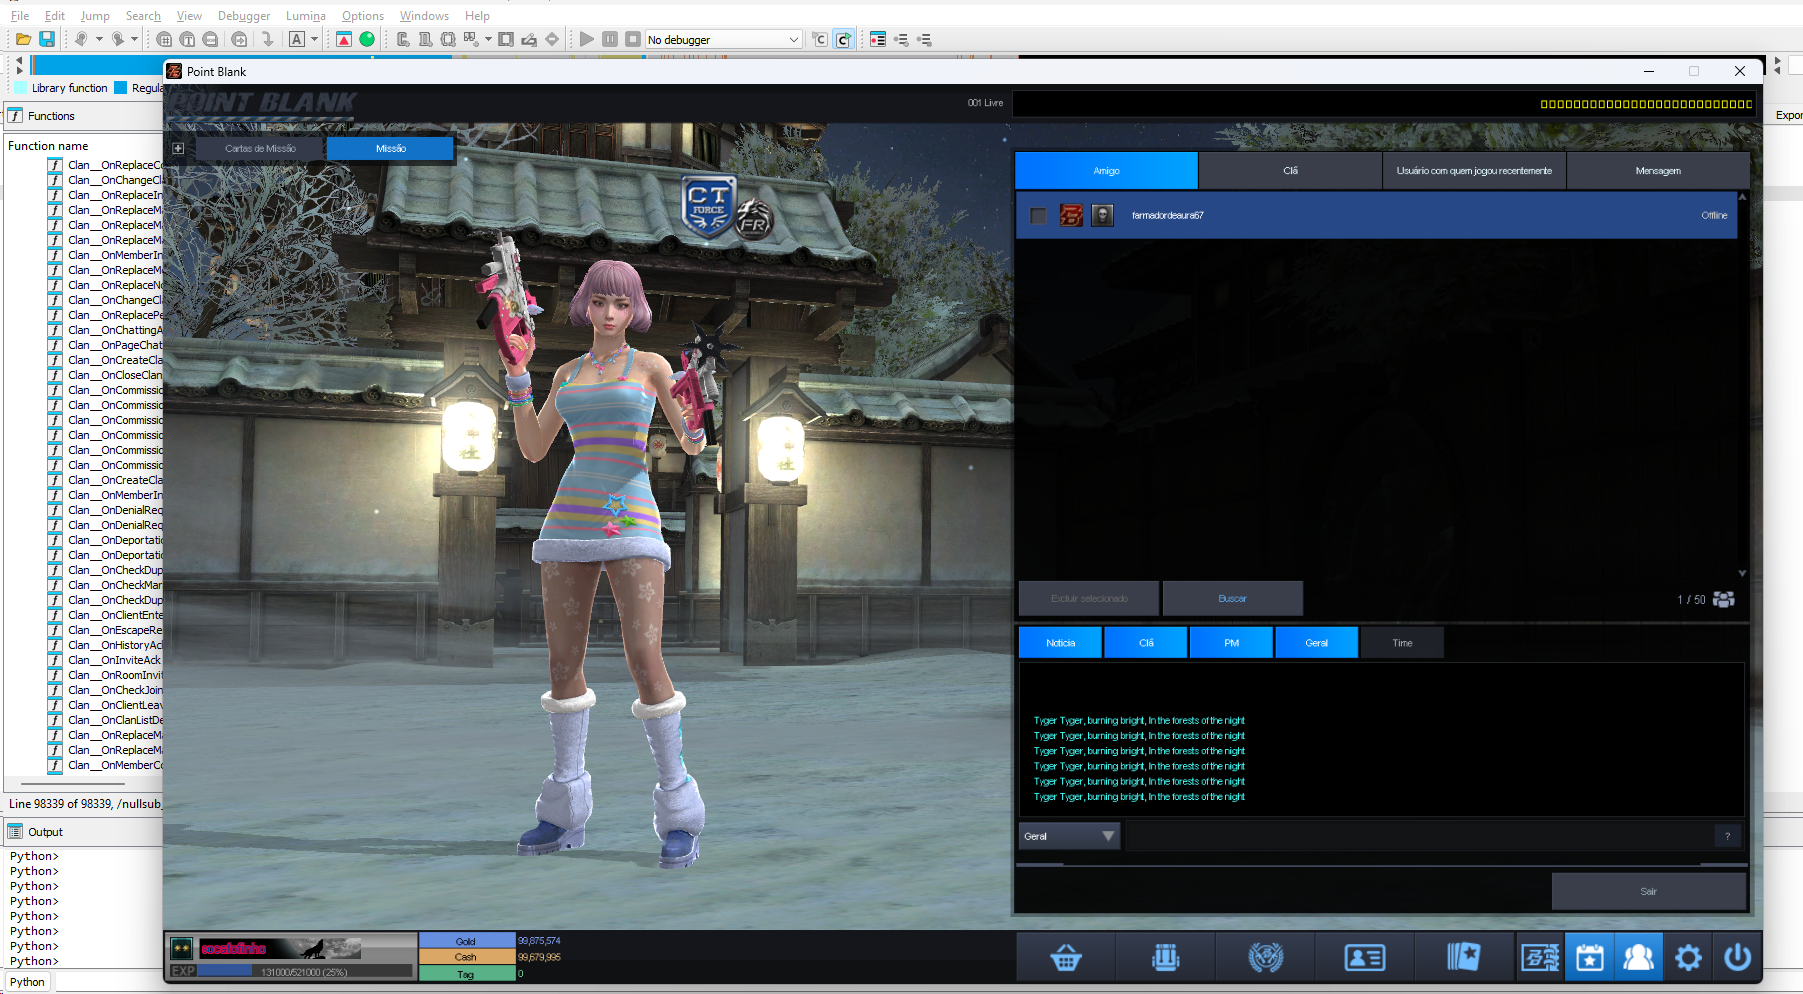Viewport: 1803px width, 994px height.
Task: Click the EXP progress bar
Action: (x=305, y=971)
